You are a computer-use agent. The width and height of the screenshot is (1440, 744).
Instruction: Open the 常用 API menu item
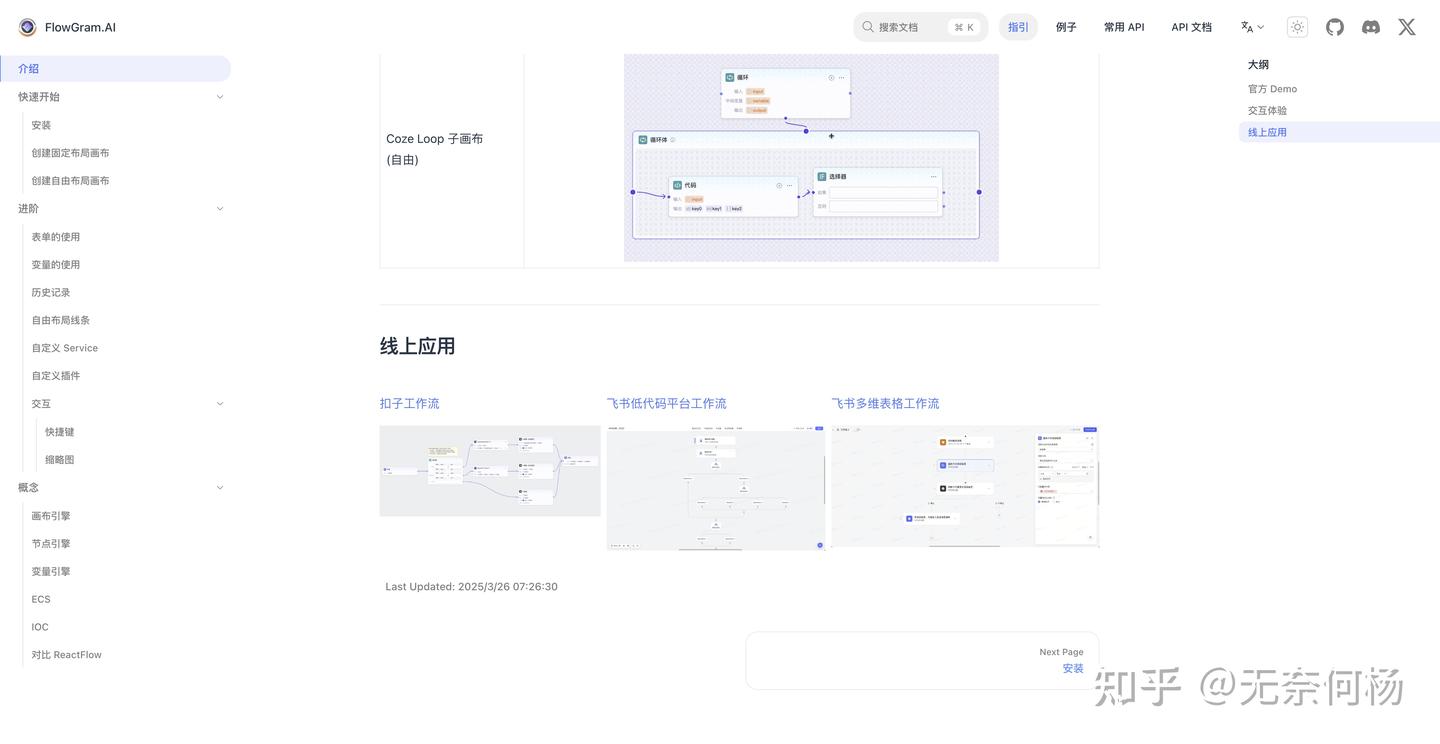tap(1123, 26)
